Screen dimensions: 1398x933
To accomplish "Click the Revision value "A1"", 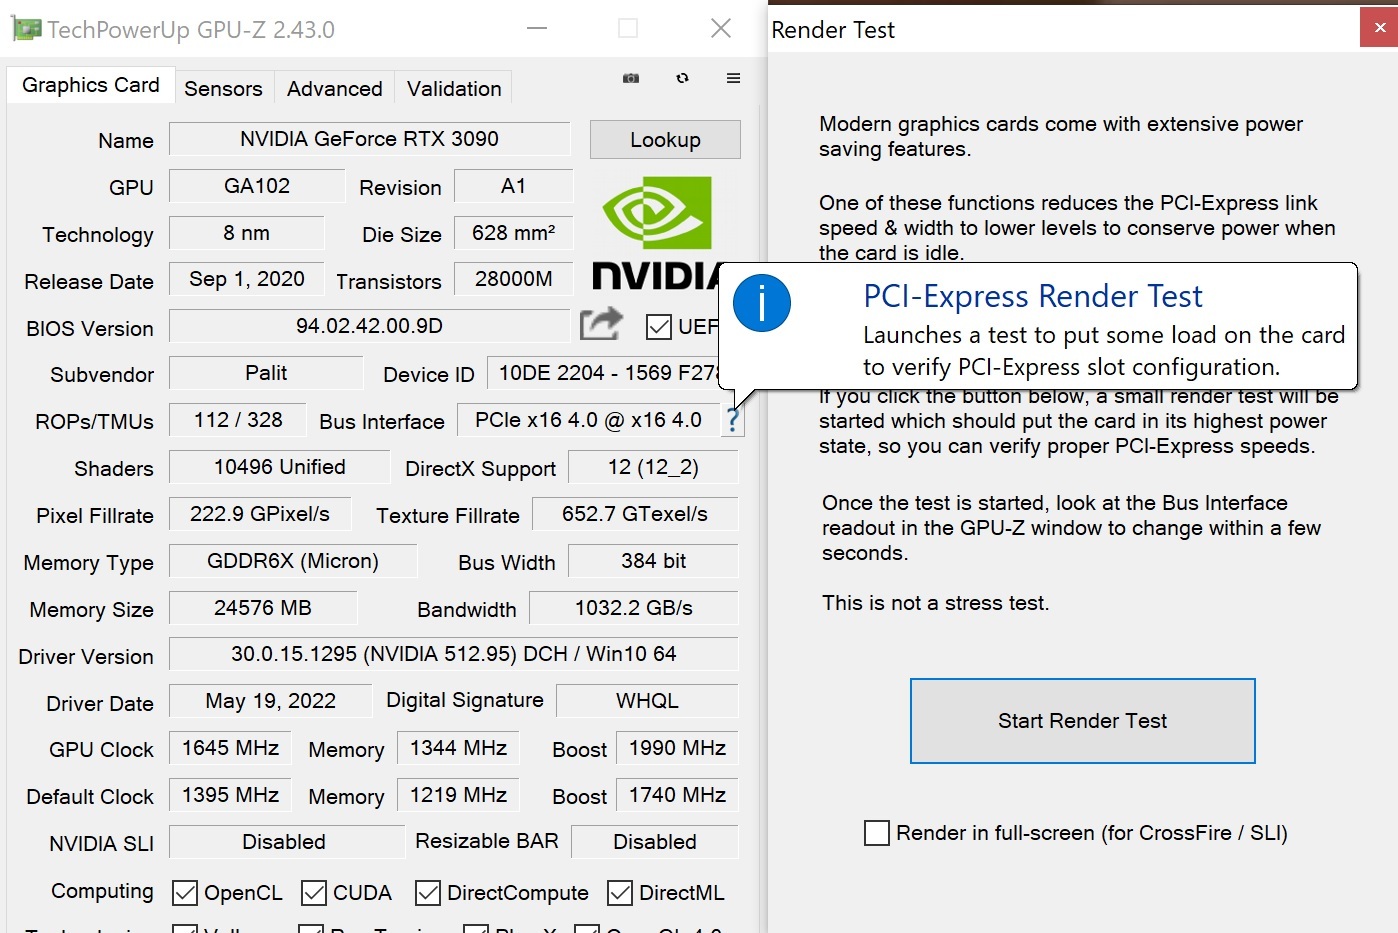I will tap(513, 186).
